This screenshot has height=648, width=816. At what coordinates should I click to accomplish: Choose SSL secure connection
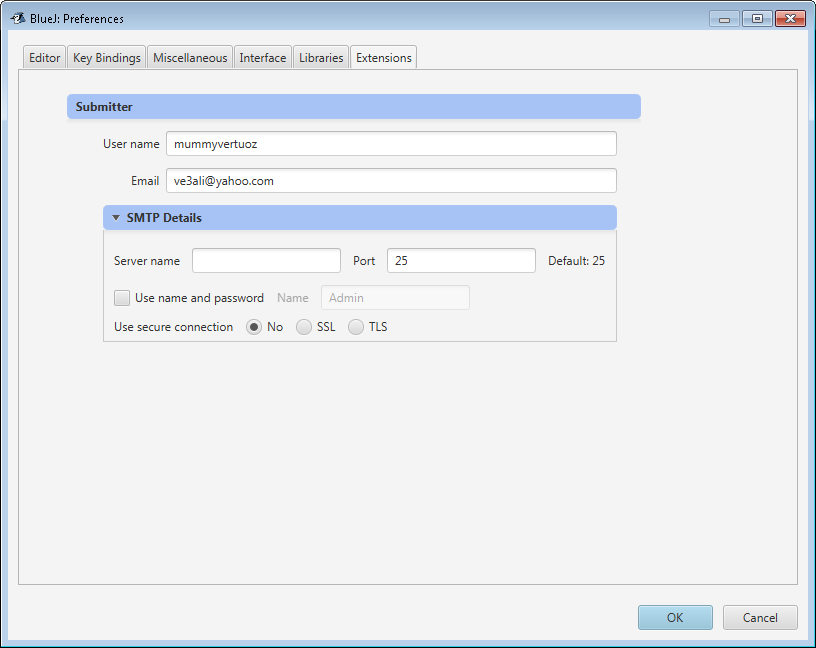[x=303, y=327]
